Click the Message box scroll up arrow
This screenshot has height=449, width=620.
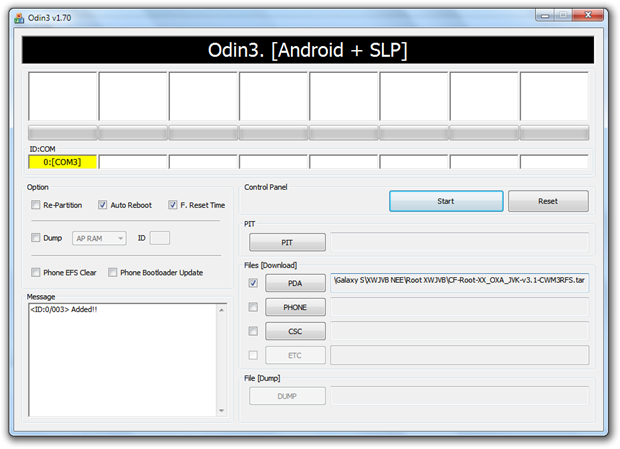coord(221,310)
